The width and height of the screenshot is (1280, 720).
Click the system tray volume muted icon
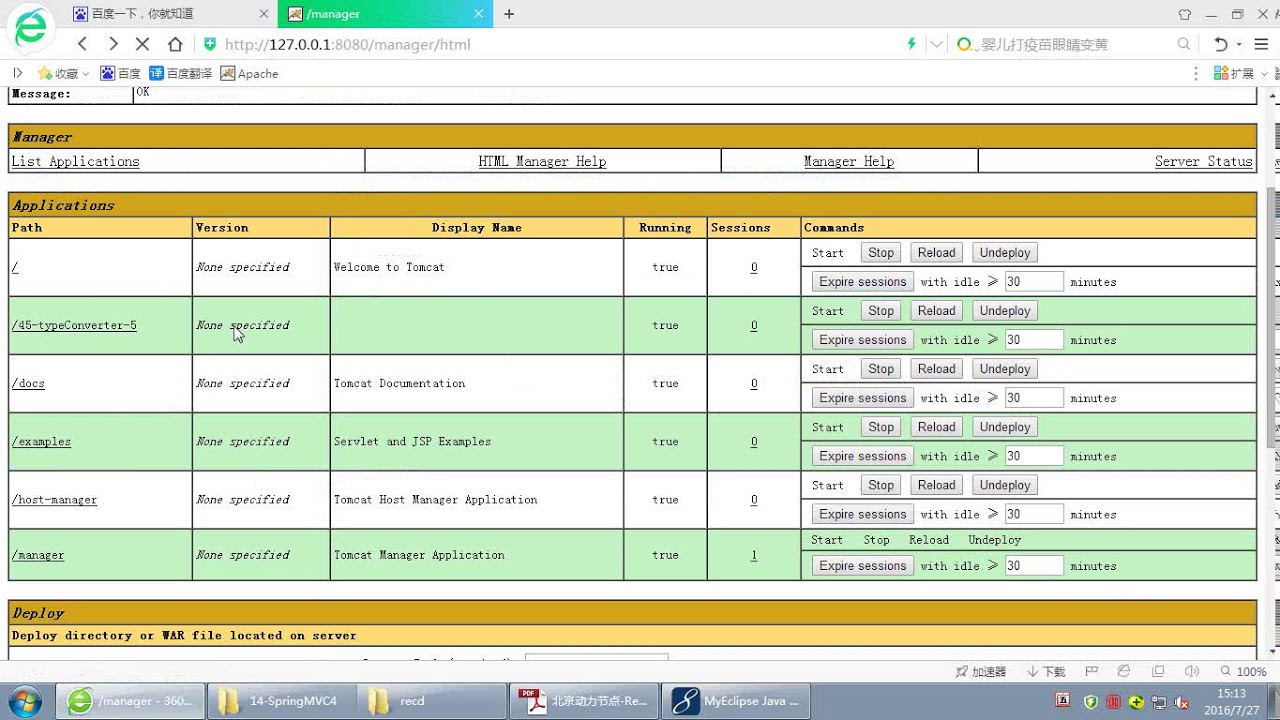tap(1181, 701)
